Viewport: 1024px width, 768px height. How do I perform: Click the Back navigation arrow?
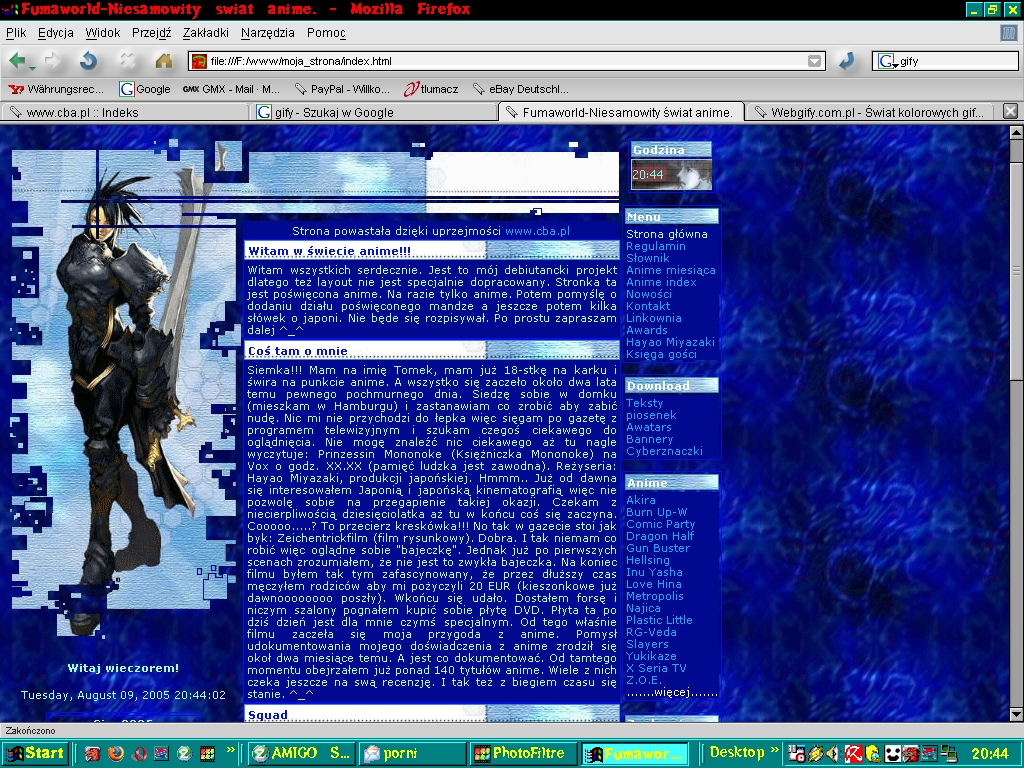click(17, 61)
